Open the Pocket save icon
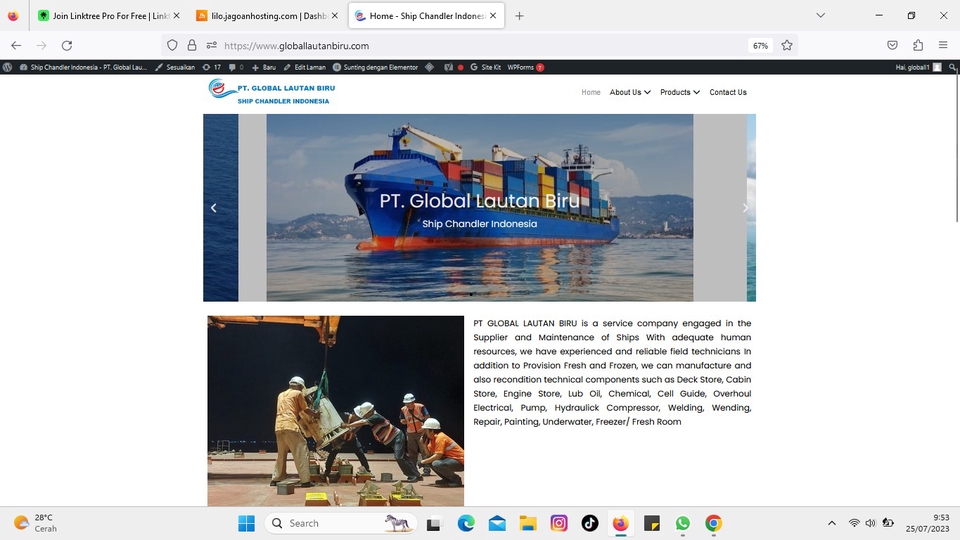 (x=892, y=45)
